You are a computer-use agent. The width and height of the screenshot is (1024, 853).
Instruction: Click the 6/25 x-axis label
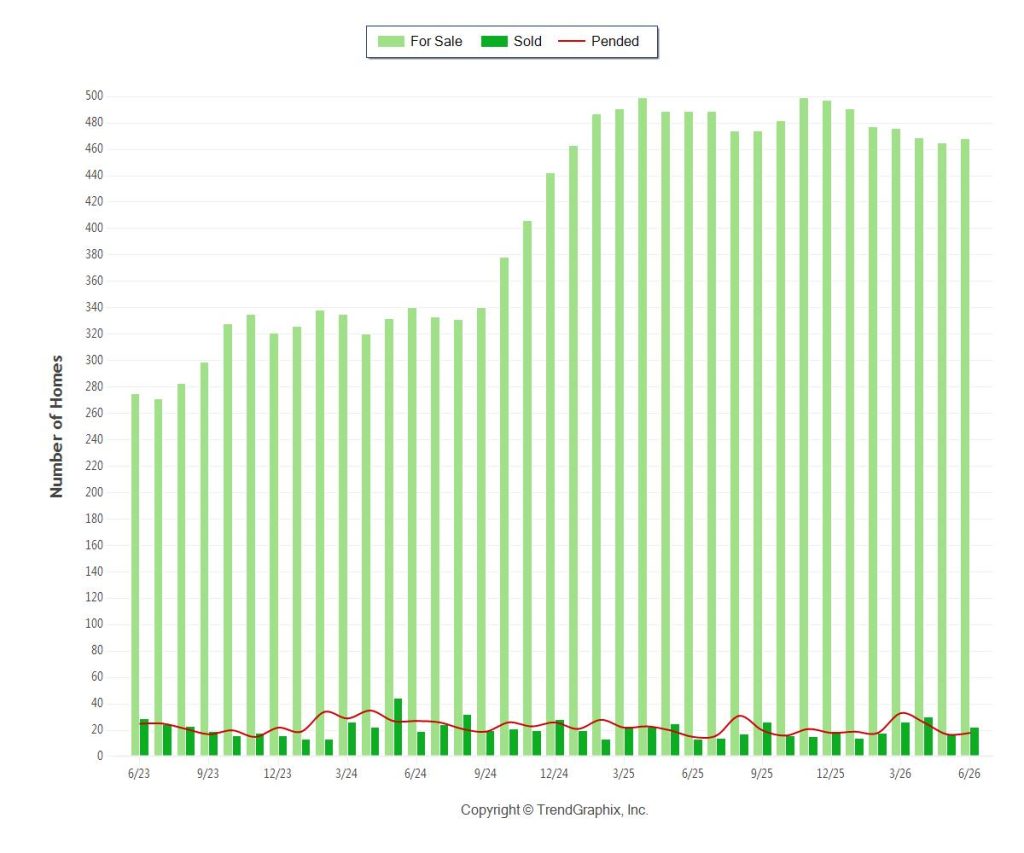click(693, 773)
